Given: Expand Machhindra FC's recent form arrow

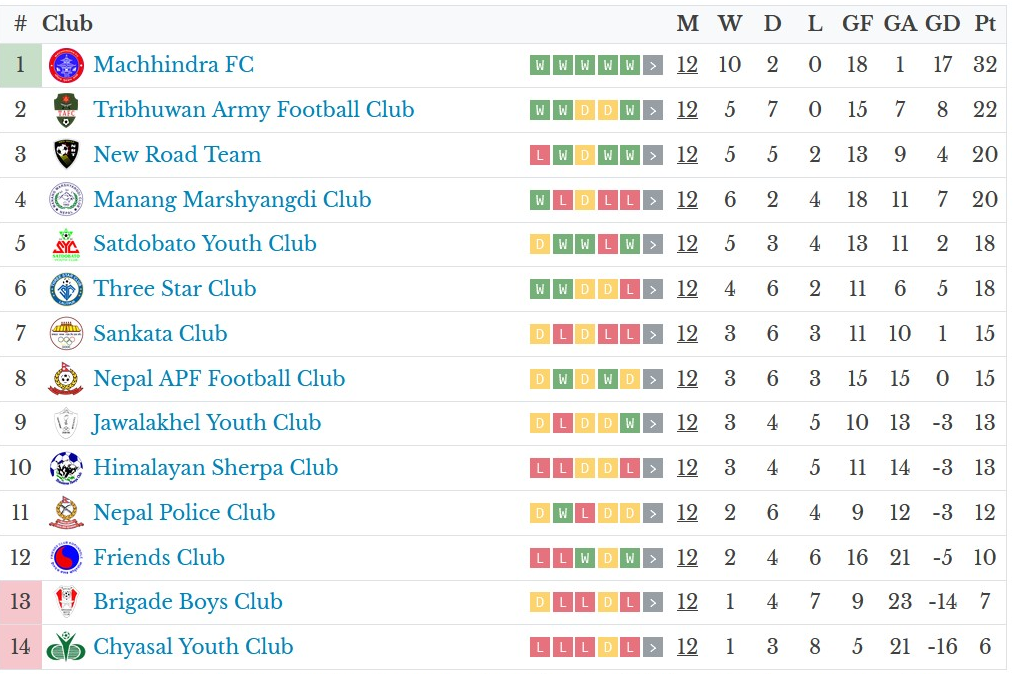Looking at the screenshot, I should pos(653,66).
